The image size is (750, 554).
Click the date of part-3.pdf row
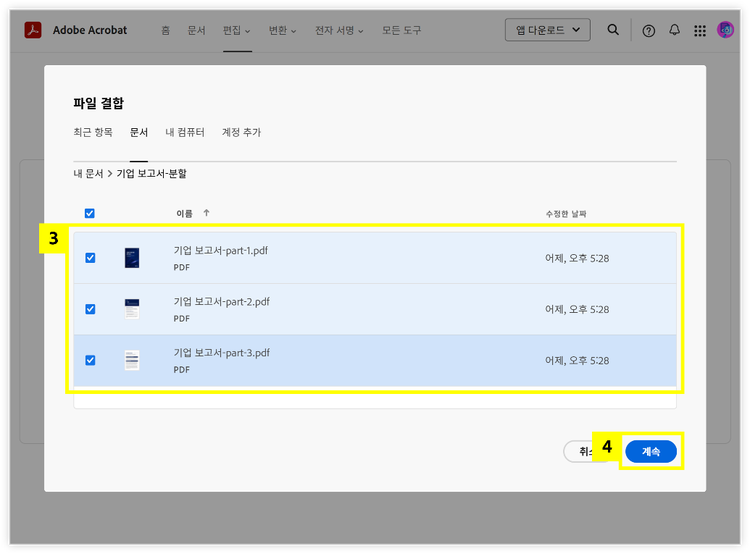click(577, 361)
